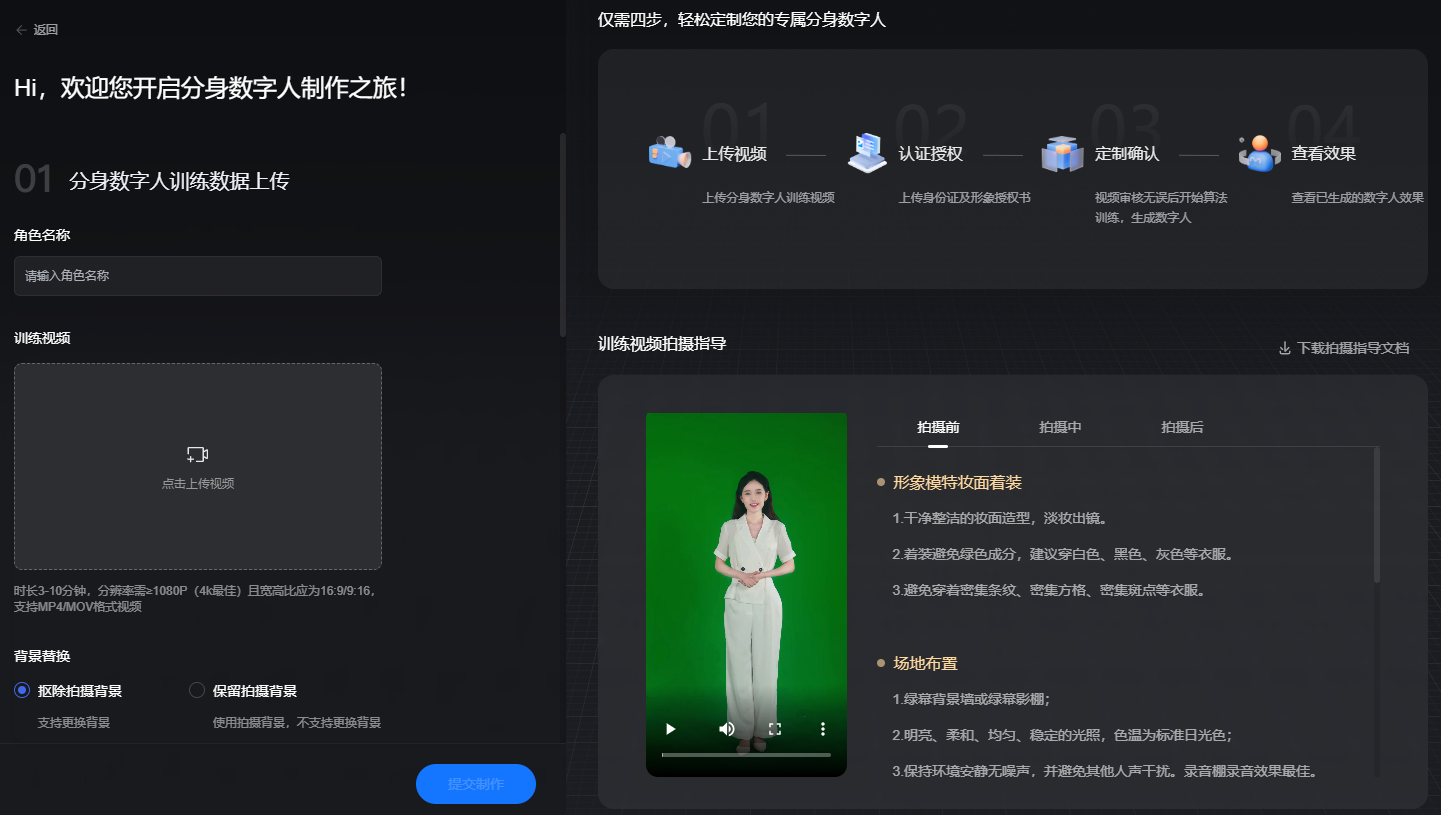Mute the guidance video volume

click(x=727, y=729)
